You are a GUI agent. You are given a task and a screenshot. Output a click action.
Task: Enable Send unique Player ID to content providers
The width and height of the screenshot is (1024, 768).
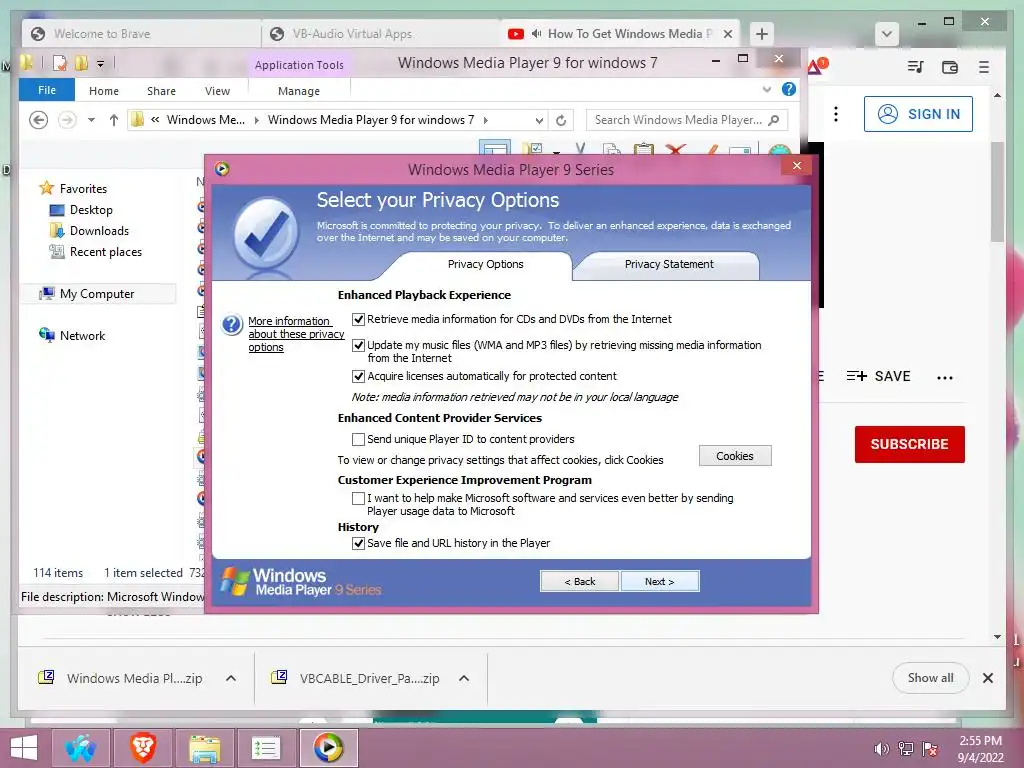tap(358, 440)
